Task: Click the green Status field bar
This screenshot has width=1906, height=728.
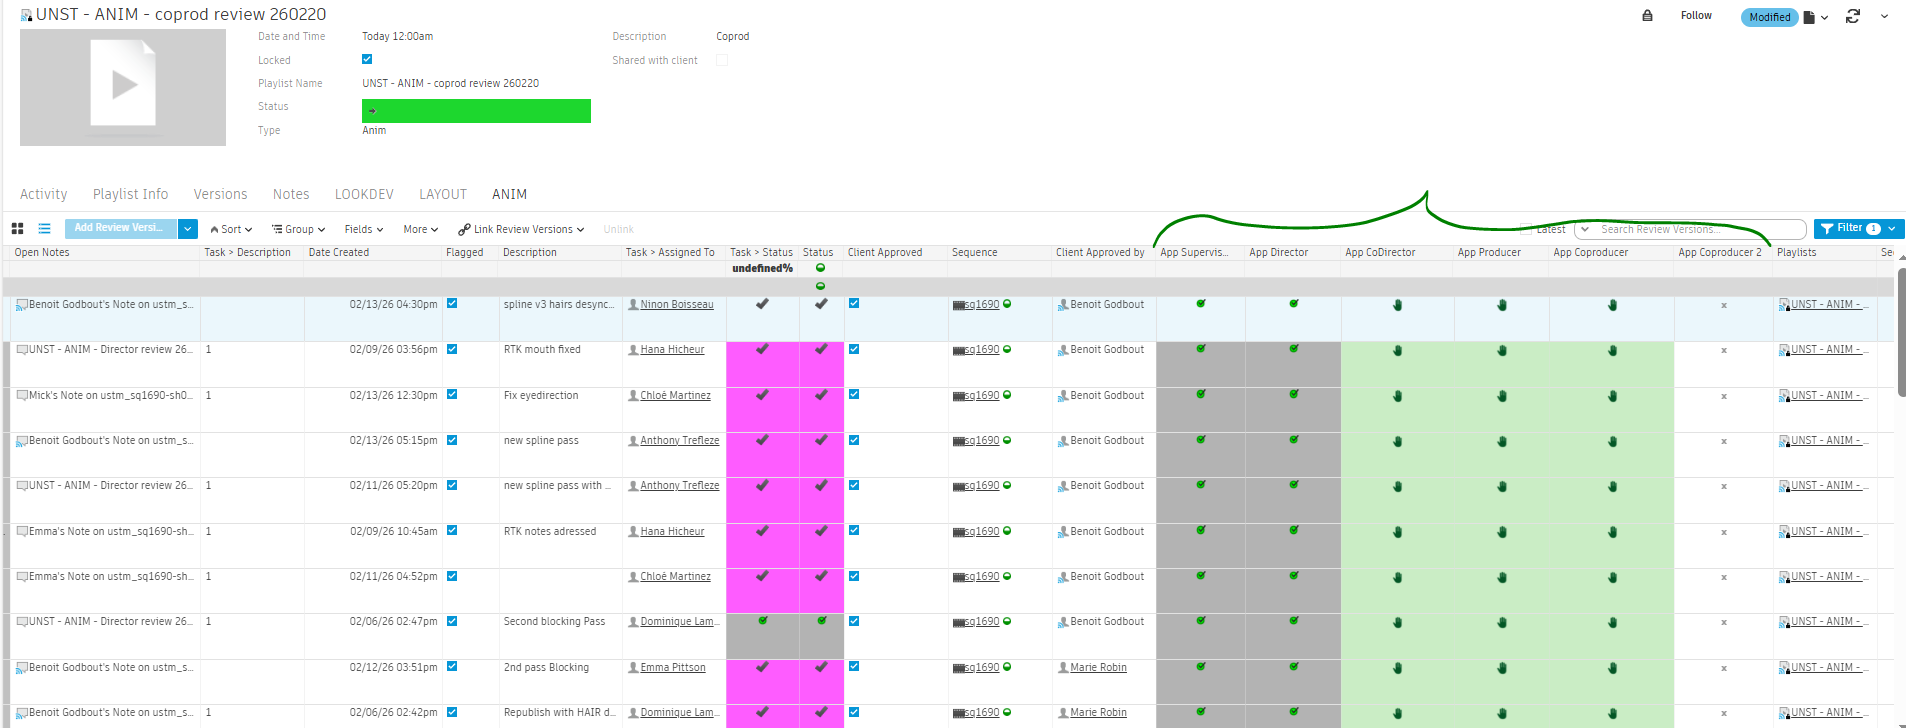Action: coord(476,111)
